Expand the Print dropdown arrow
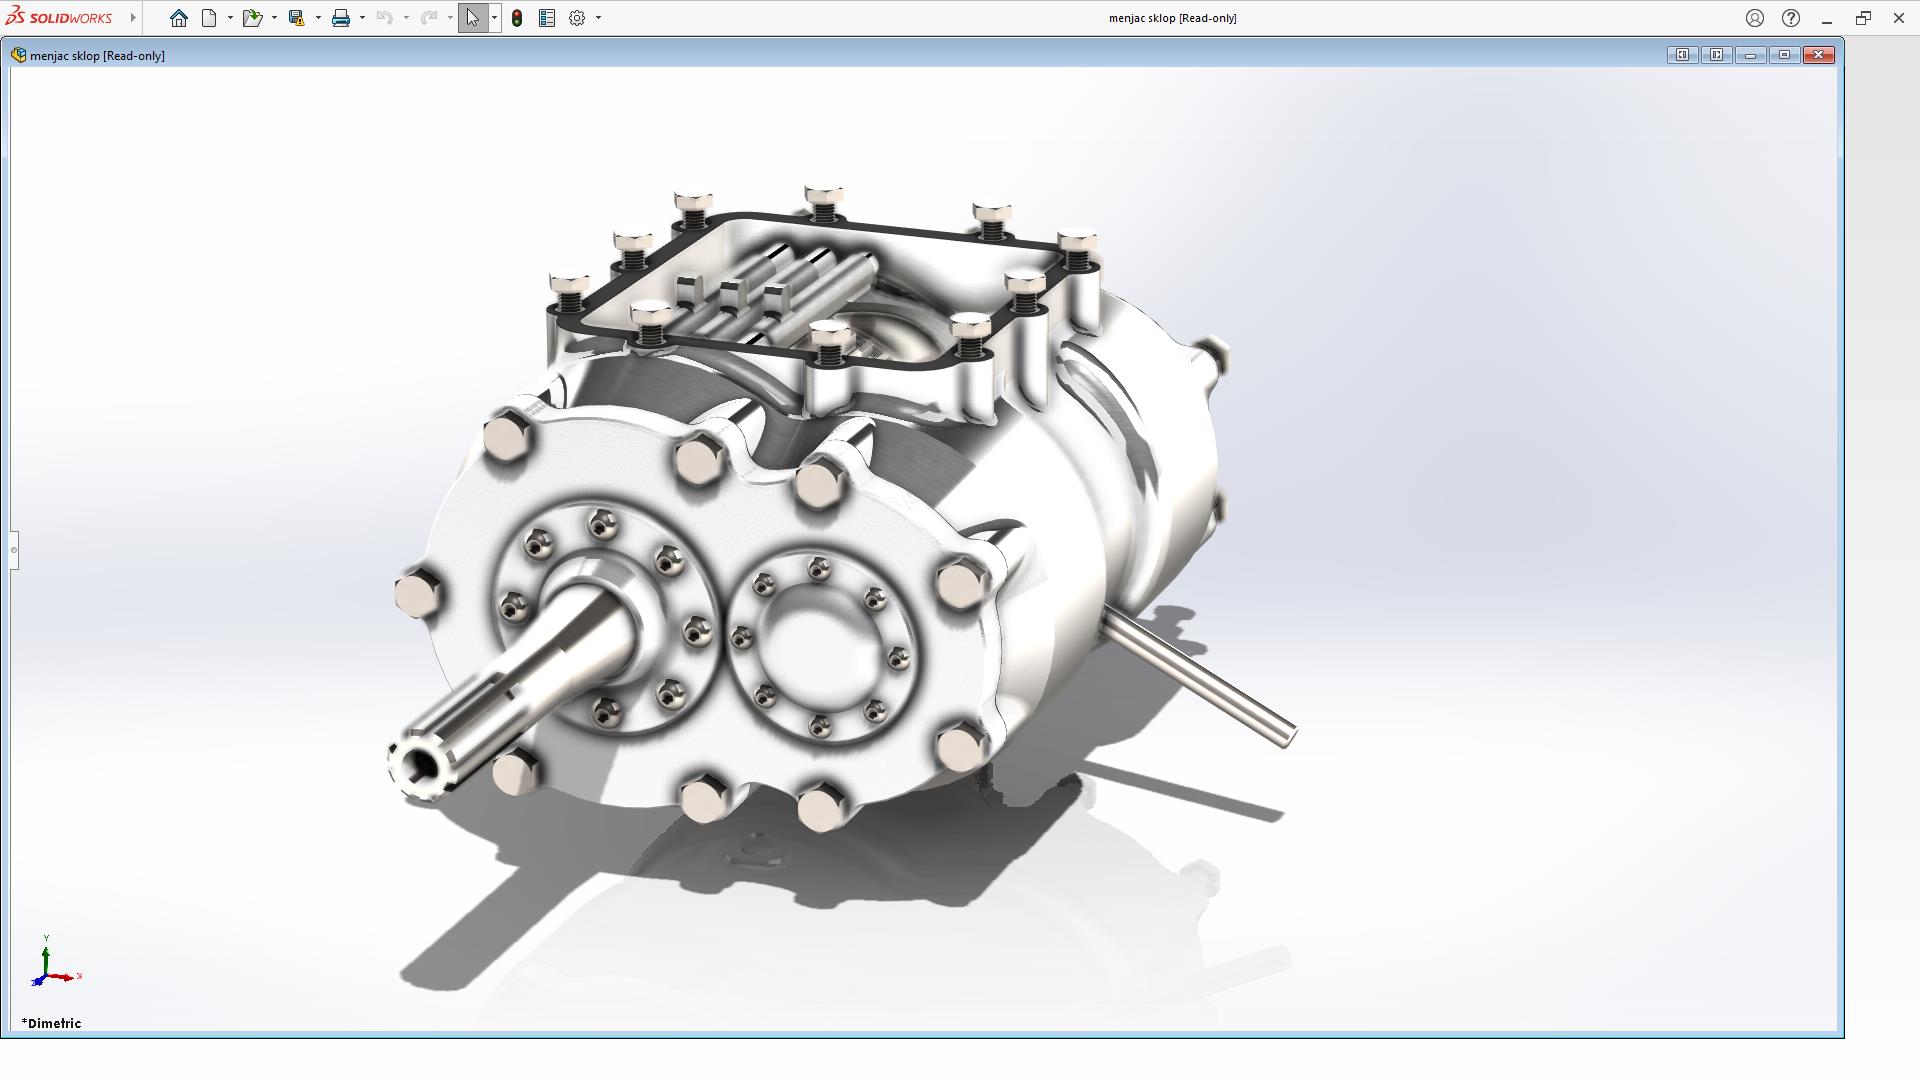This screenshot has height=1078, width=1920. coord(362,18)
